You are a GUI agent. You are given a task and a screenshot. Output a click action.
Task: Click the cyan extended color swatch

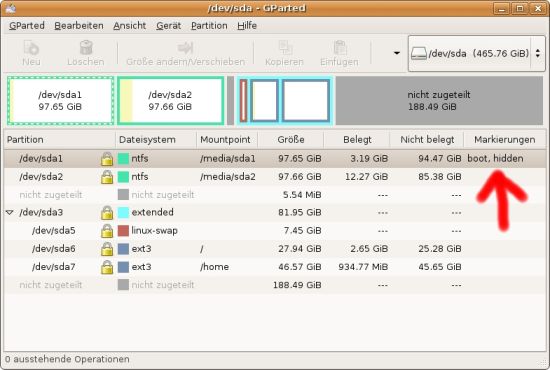(x=123, y=213)
